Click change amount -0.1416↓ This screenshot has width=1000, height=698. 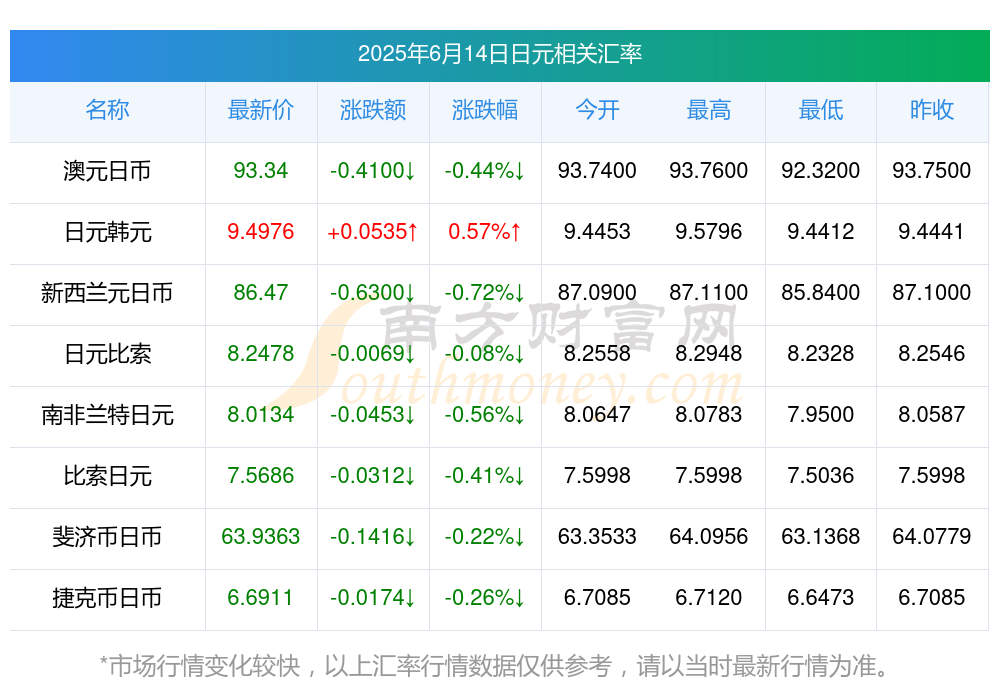[x=373, y=536]
